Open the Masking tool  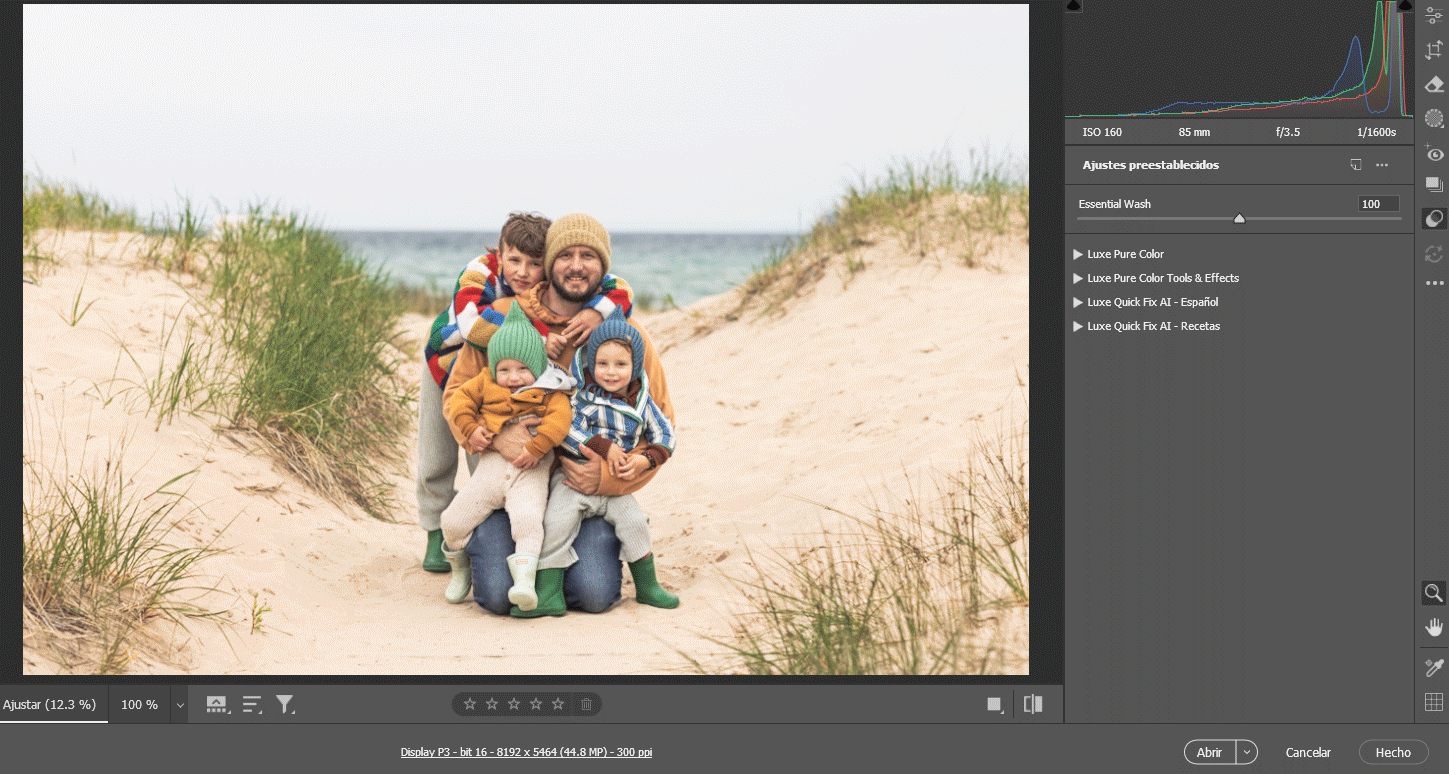tap(1434, 118)
